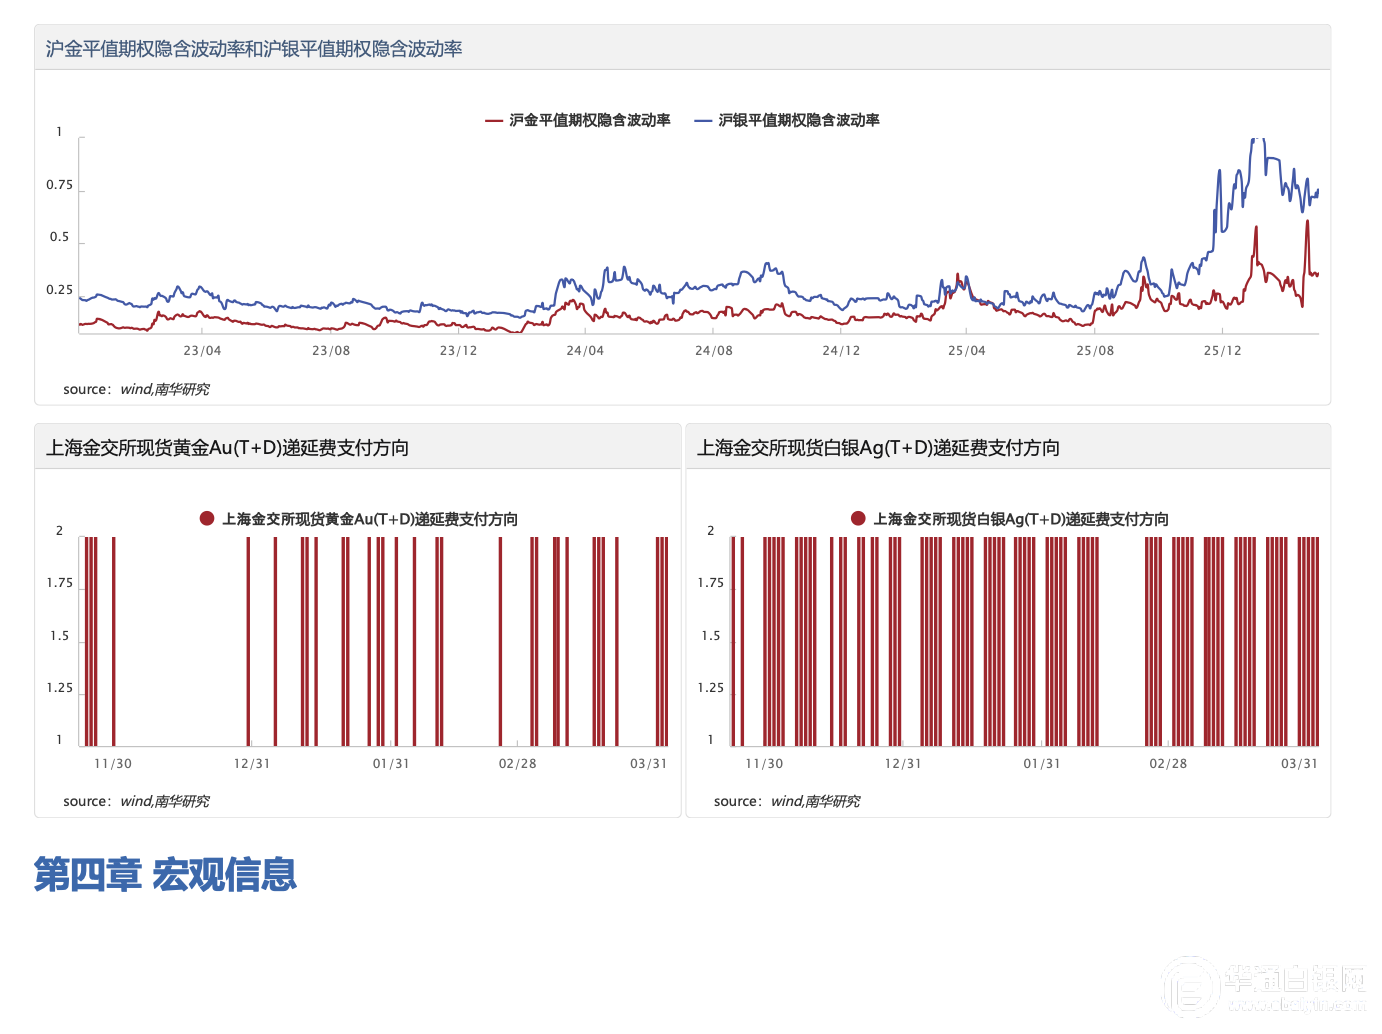
Task: Toggle the 沪金平值期权隐含波动率 legend label
Action: 589,121
